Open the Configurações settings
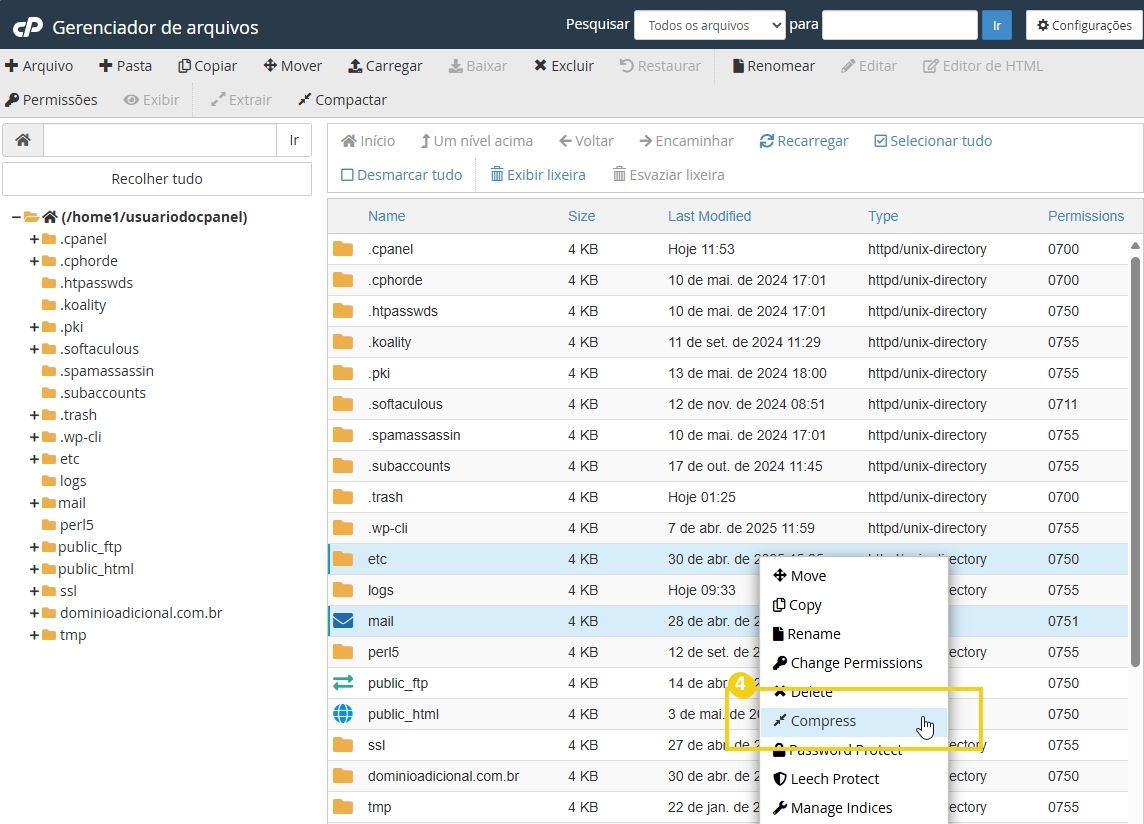 pos(1084,26)
